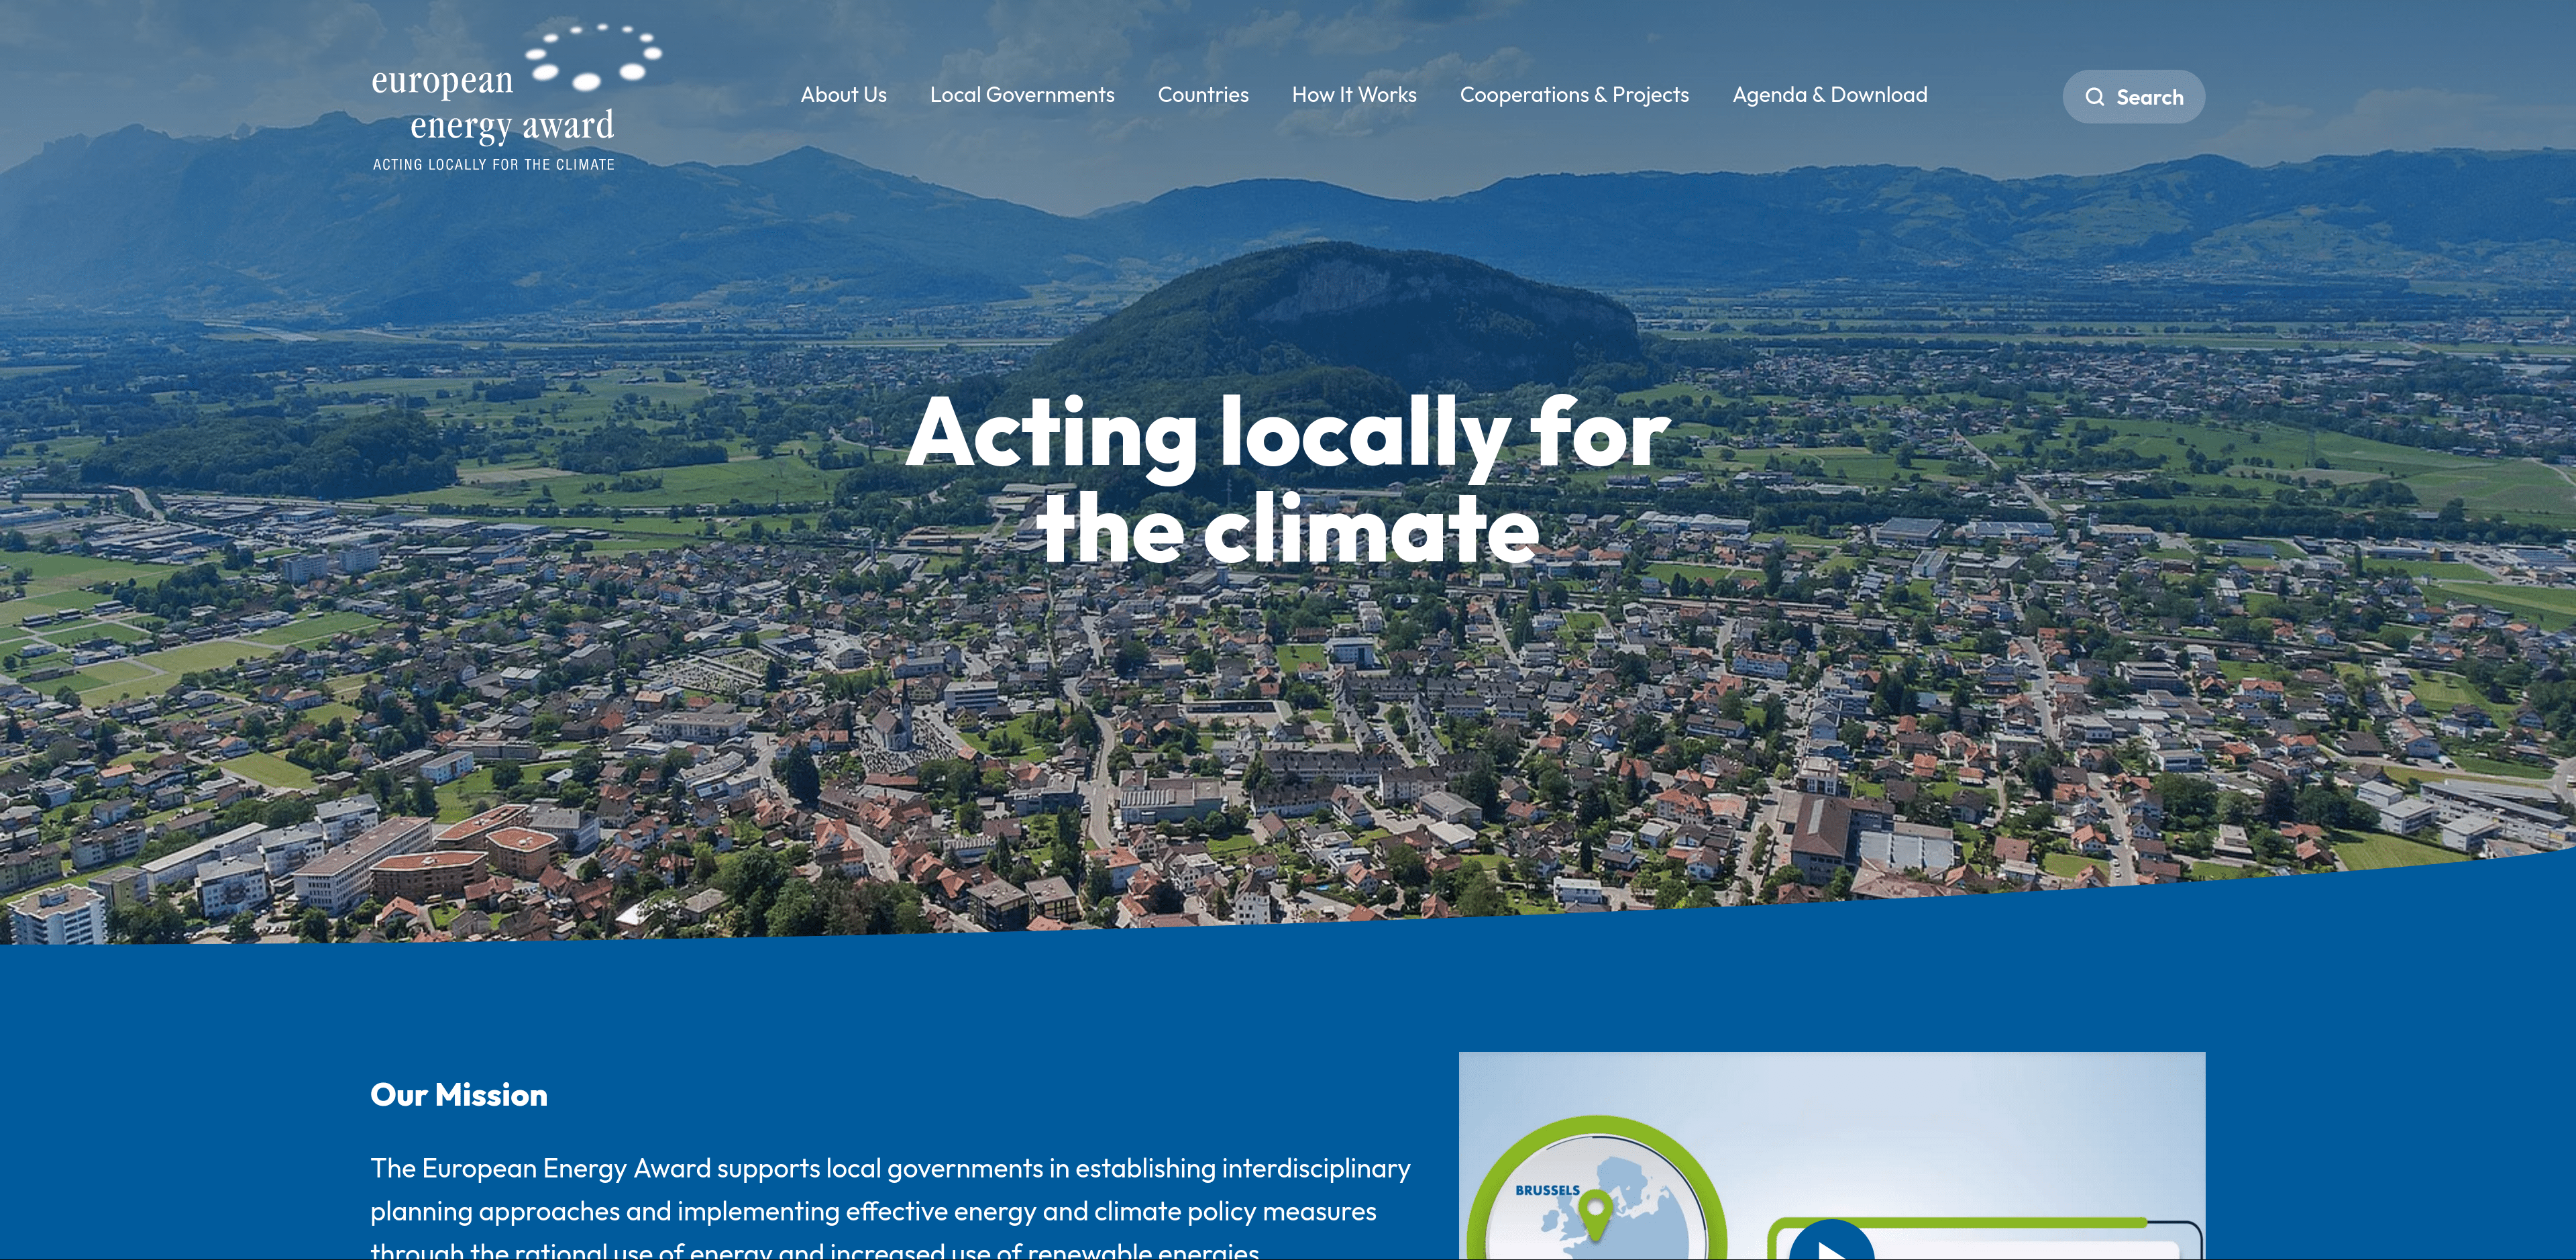This screenshot has height=1260, width=2576.
Task: Go to Agenda & Download section
Action: (x=1829, y=95)
